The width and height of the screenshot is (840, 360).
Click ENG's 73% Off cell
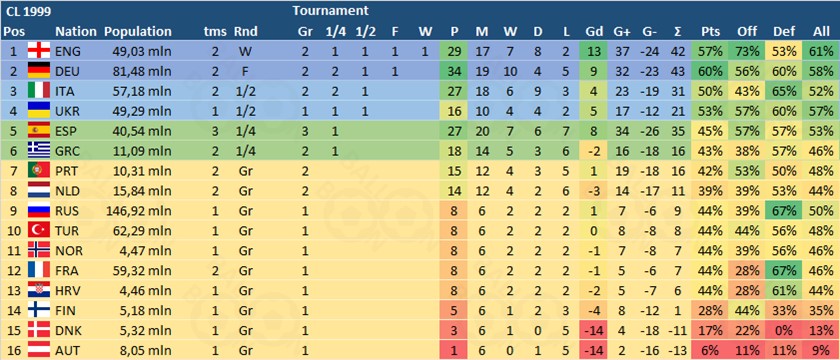[747, 51]
